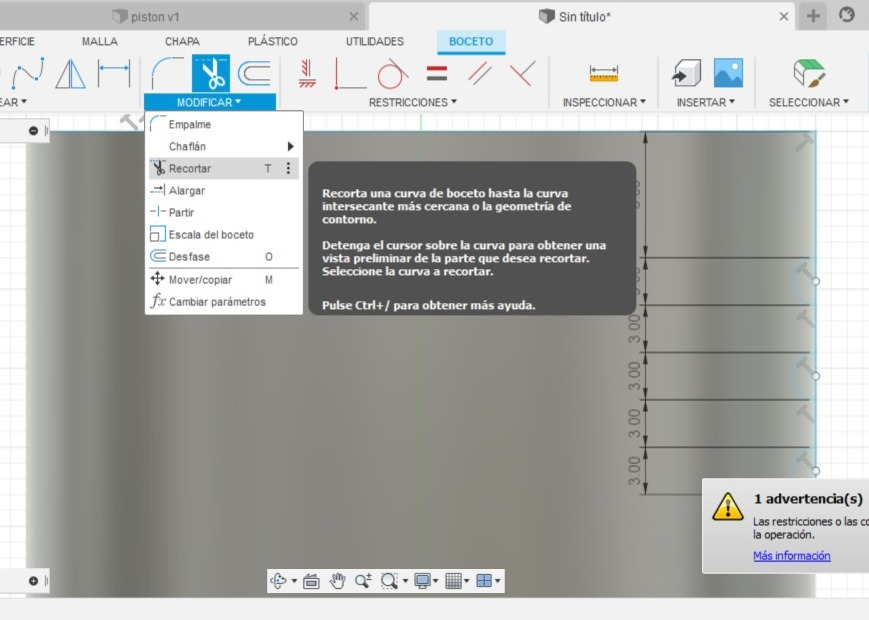Switch to the PLÁSTICO ribbon tab

tap(272, 42)
